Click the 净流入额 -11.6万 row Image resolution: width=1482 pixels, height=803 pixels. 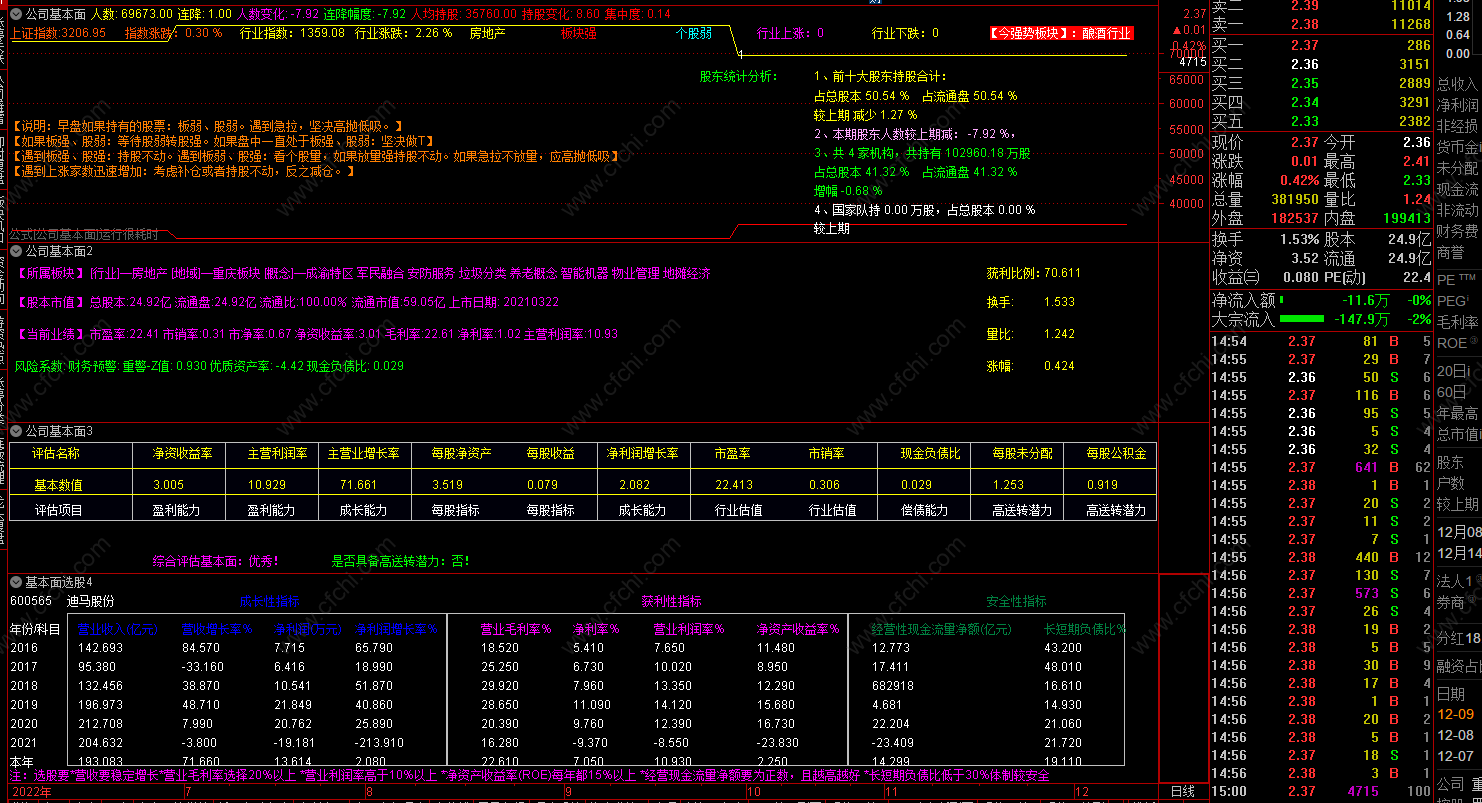pyautogui.click(x=1321, y=300)
